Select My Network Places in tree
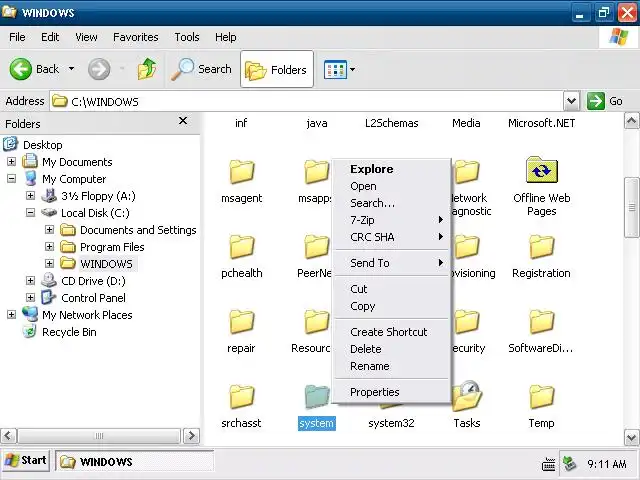 point(87,315)
